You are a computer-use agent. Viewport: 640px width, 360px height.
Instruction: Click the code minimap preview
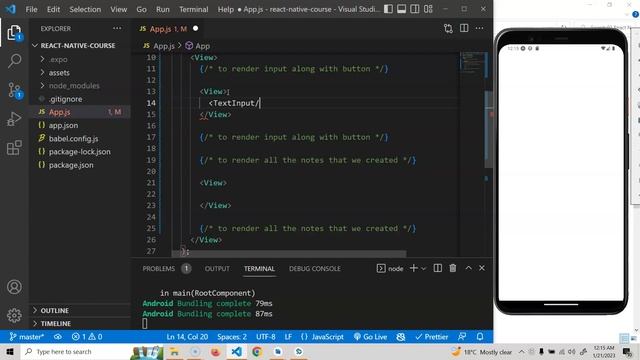click(473, 64)
